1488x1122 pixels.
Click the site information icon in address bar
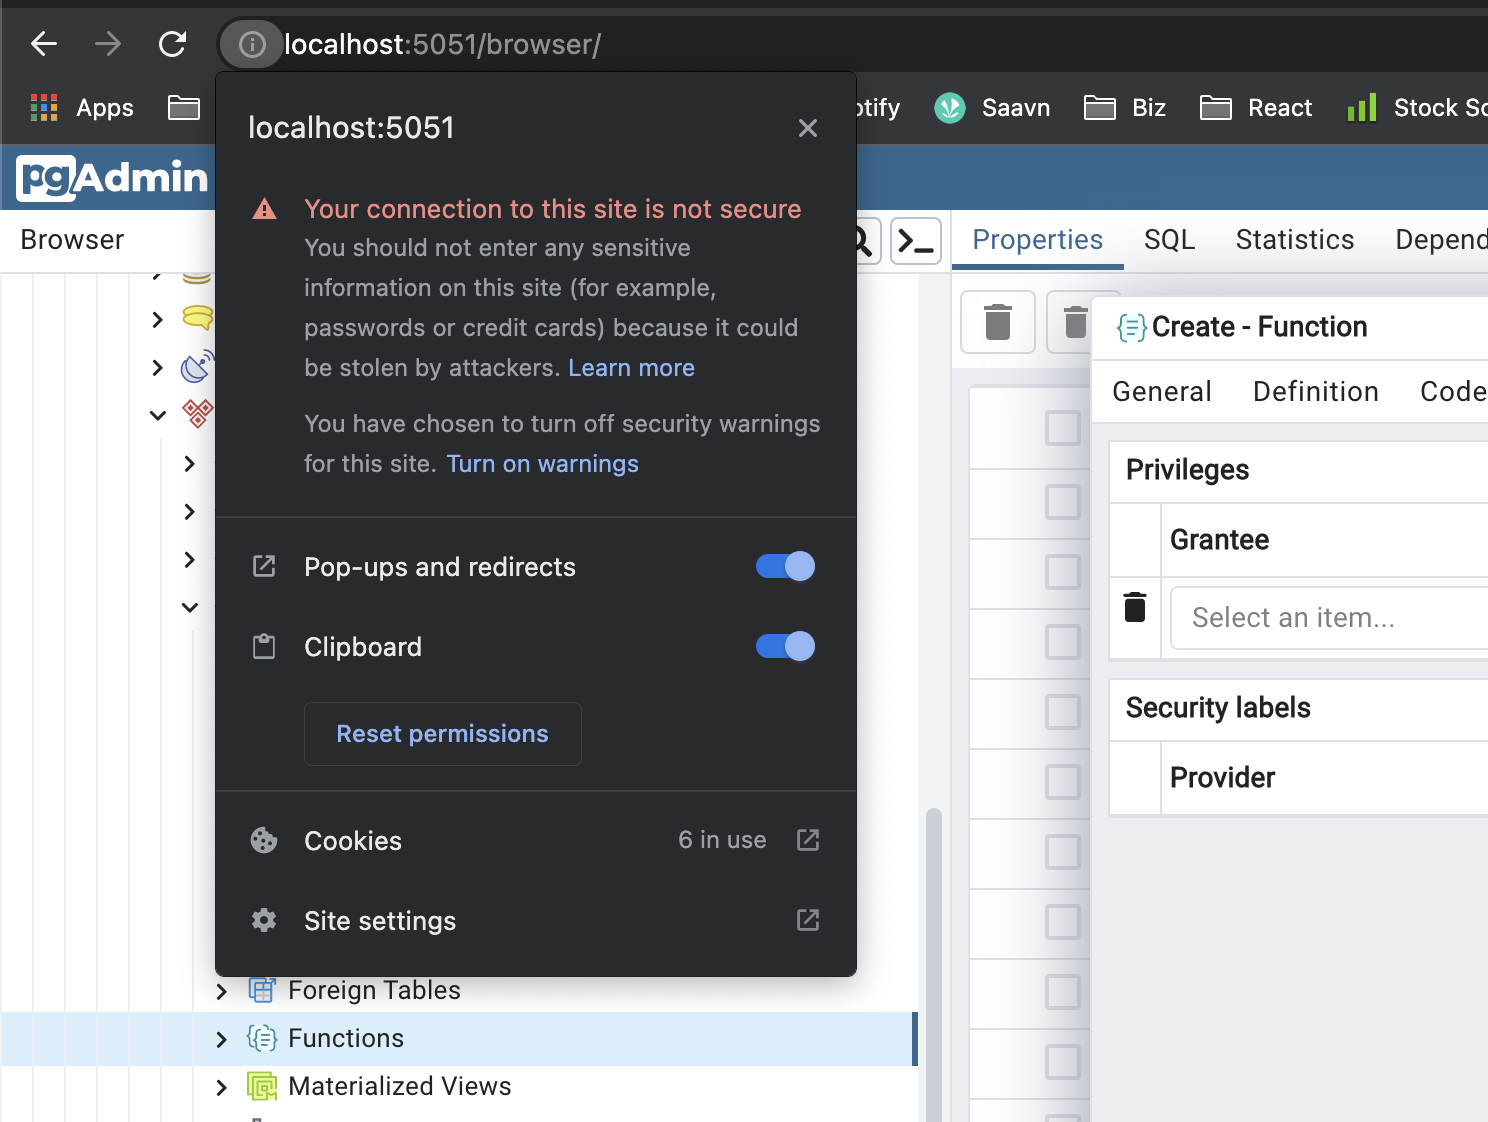pos(252,44)
